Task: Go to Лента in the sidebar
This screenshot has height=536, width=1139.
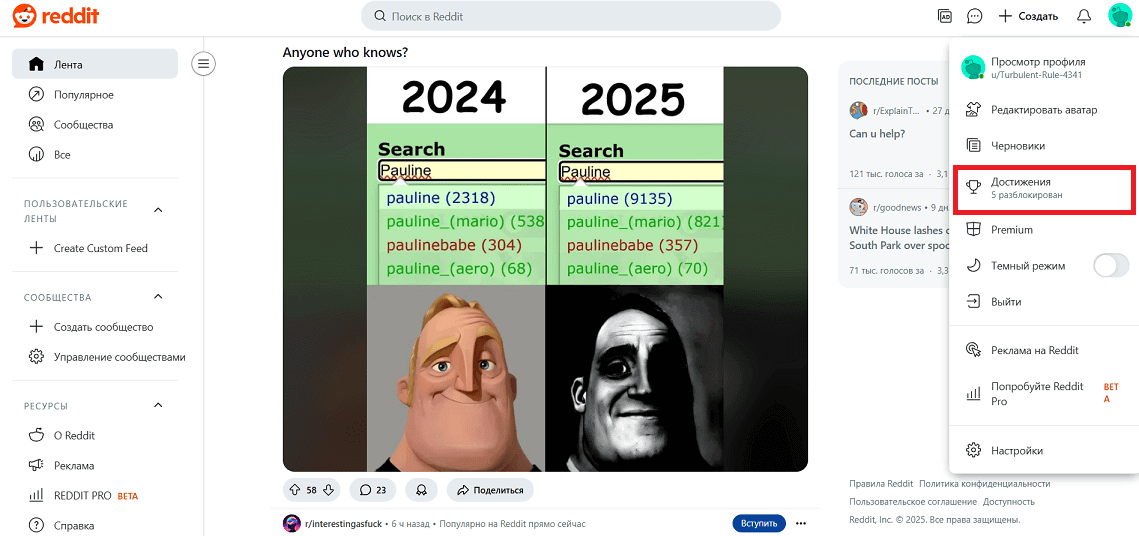Action: click(x=94, y=64)
